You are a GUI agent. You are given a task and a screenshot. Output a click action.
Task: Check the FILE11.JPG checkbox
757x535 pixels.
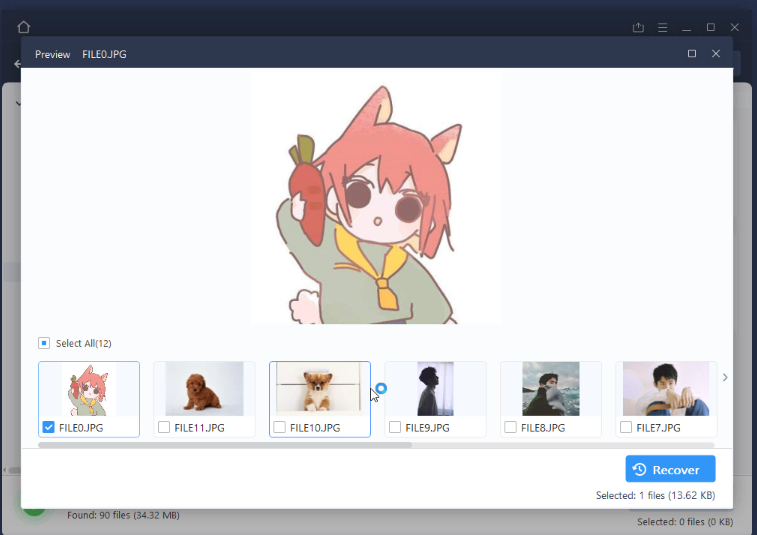click(x=164, y=427)
